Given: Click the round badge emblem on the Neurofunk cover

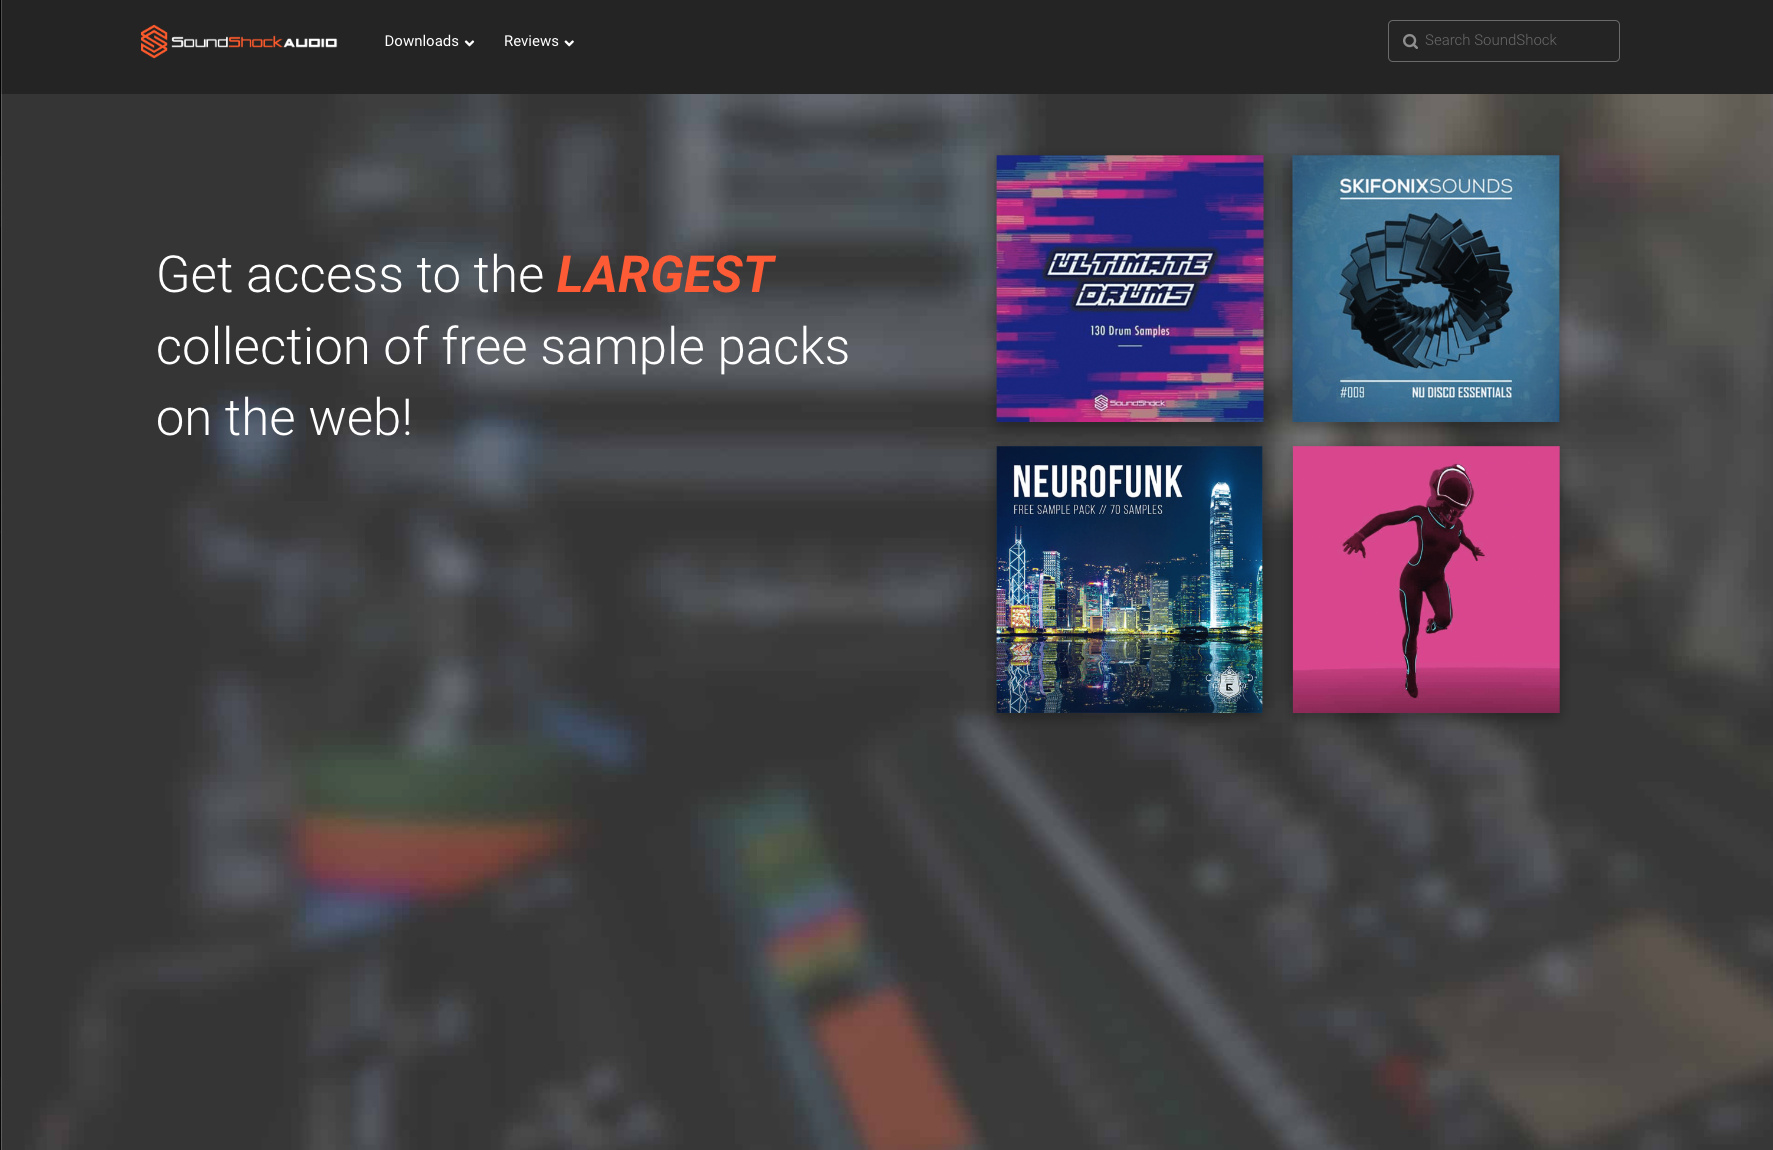Looking at the screenshot, I should 1229,685.
